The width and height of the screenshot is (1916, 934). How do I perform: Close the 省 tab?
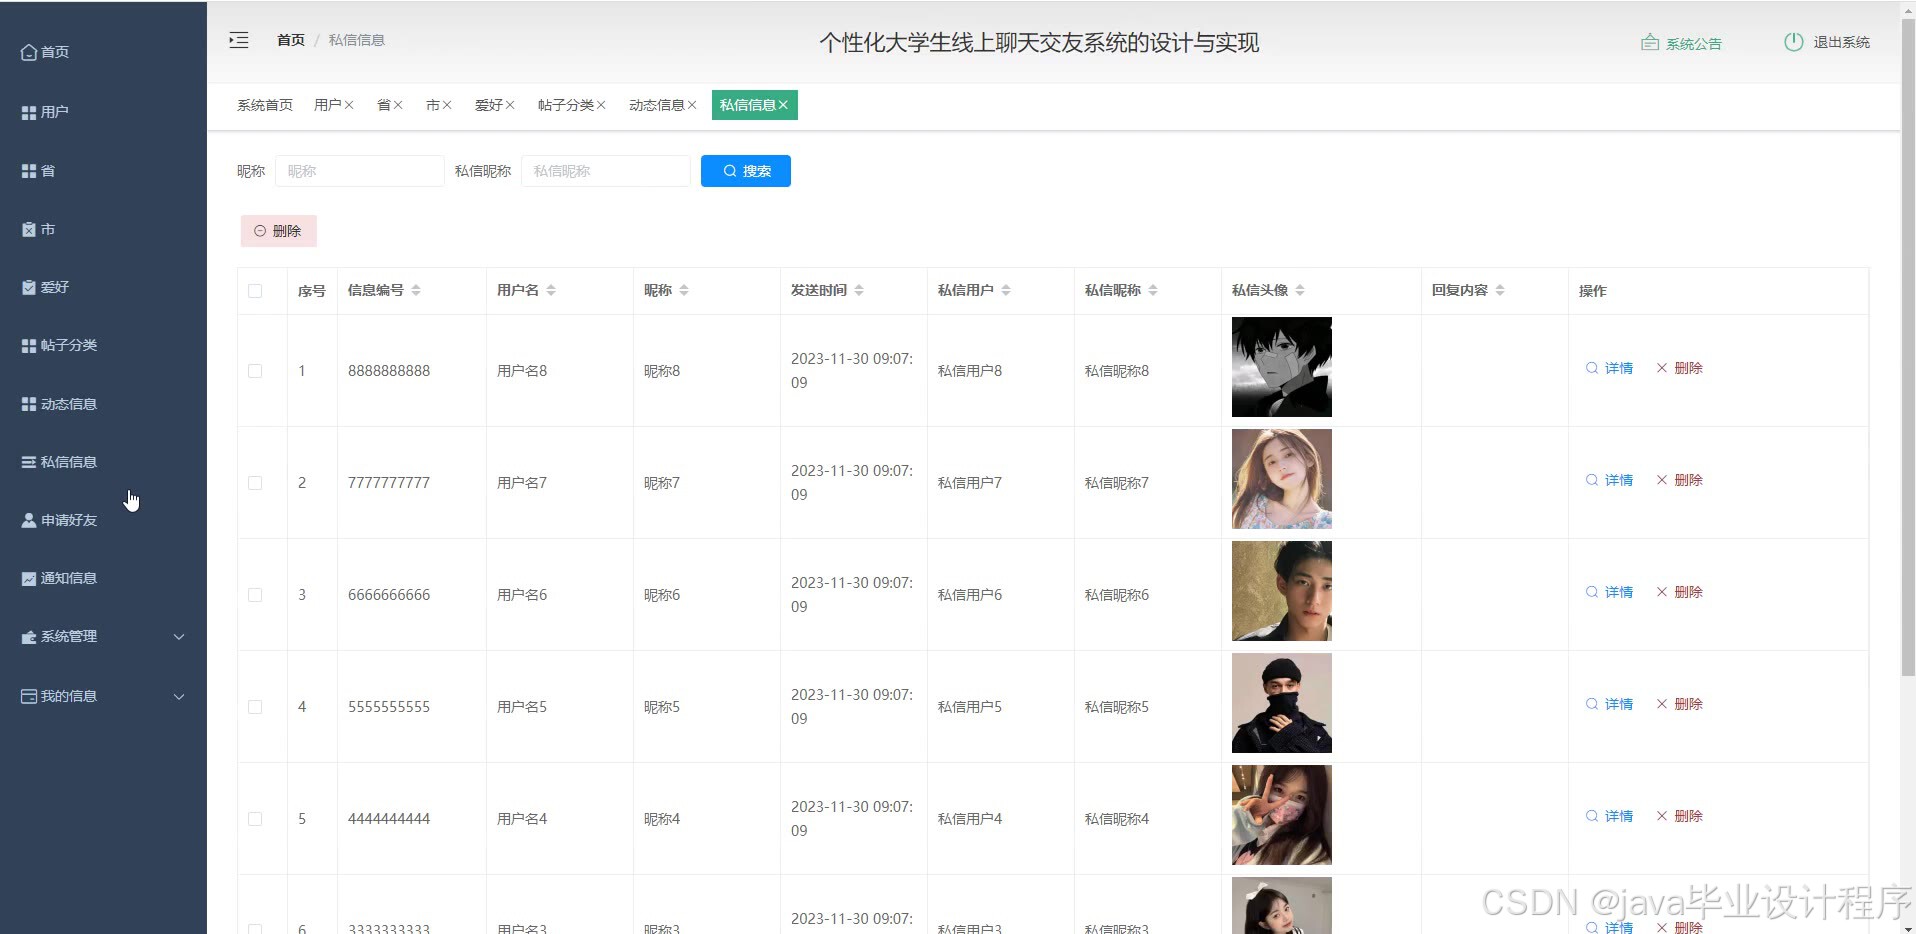click(398, 105)
